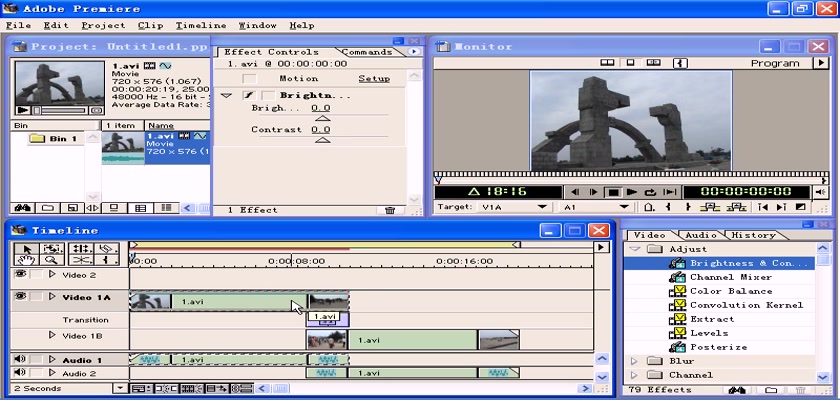The image size is (840, 400).
Task: Open the Clip menu
Action: [x=151, y=25]
